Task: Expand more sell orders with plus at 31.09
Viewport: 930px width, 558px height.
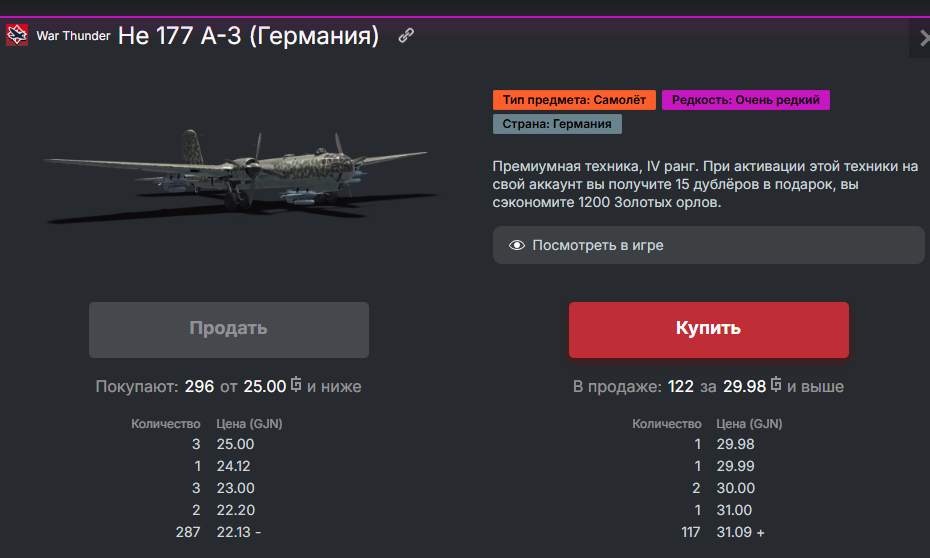Action: (760, 533)
